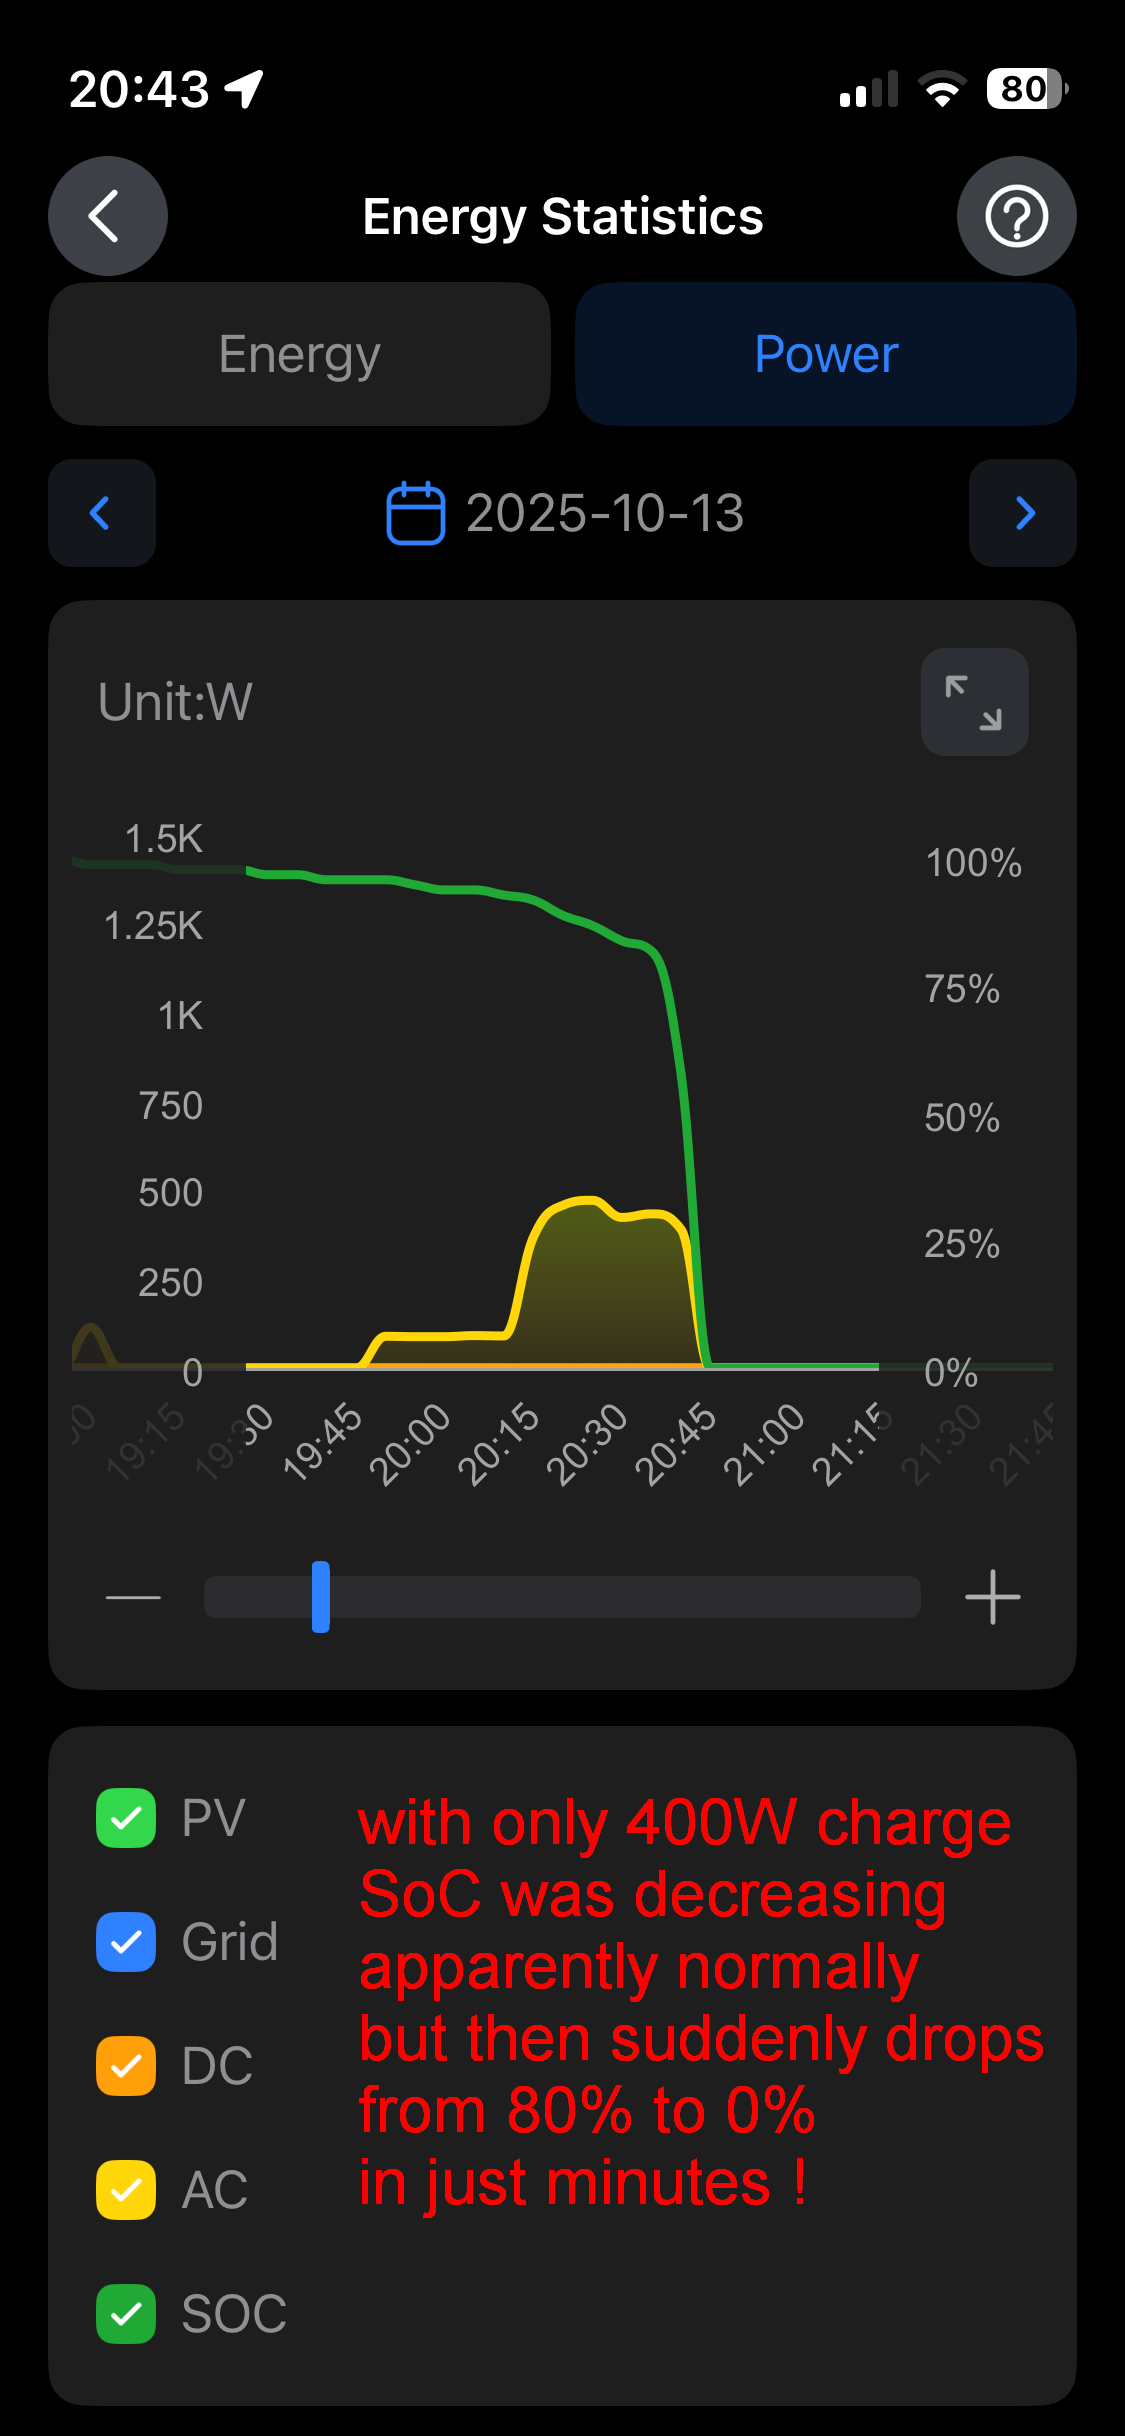Tap the battery indicator showing 80
Image resolution: width=1125 pixels, height=2436 pixels.
click(x=1026, y=90)
